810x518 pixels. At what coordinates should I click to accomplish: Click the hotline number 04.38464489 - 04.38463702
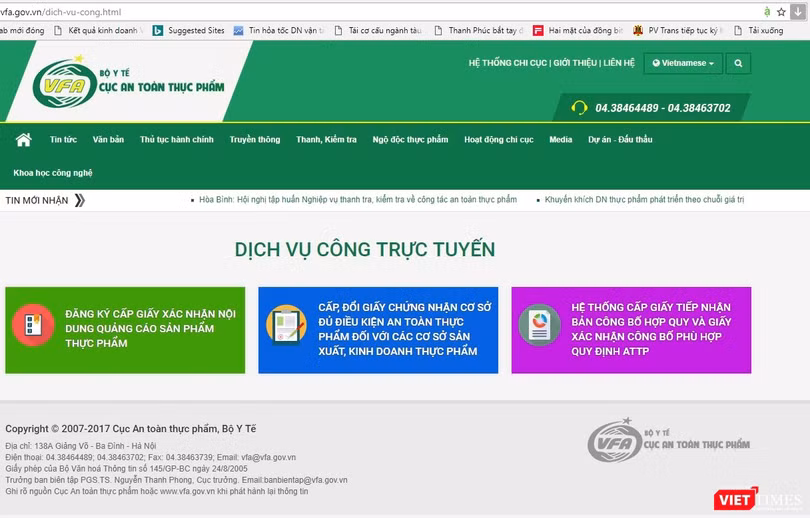(x=663, y=108)
